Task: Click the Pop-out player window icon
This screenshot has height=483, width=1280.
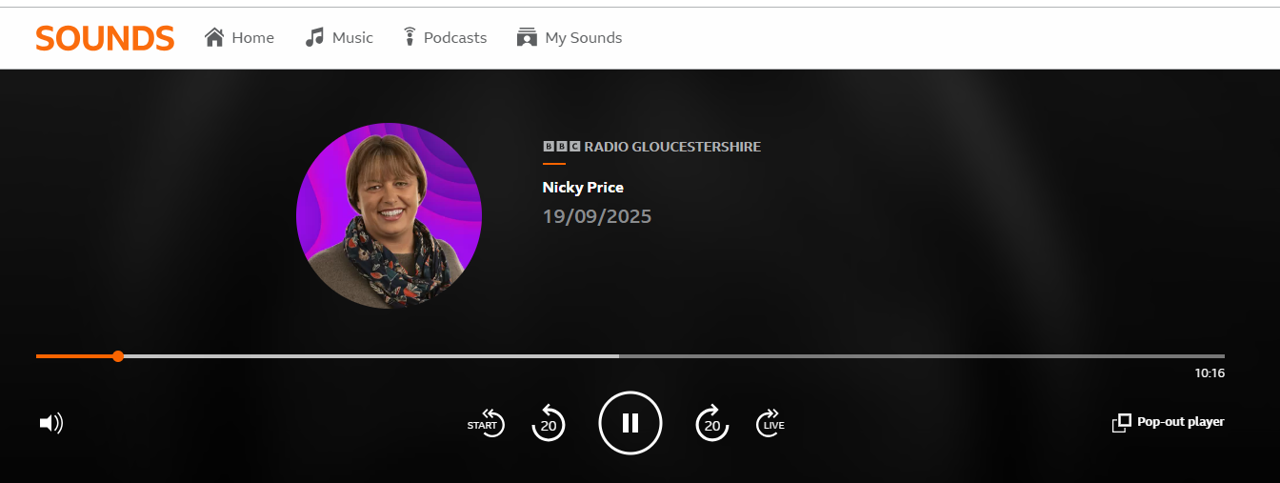Action: 1121,423
